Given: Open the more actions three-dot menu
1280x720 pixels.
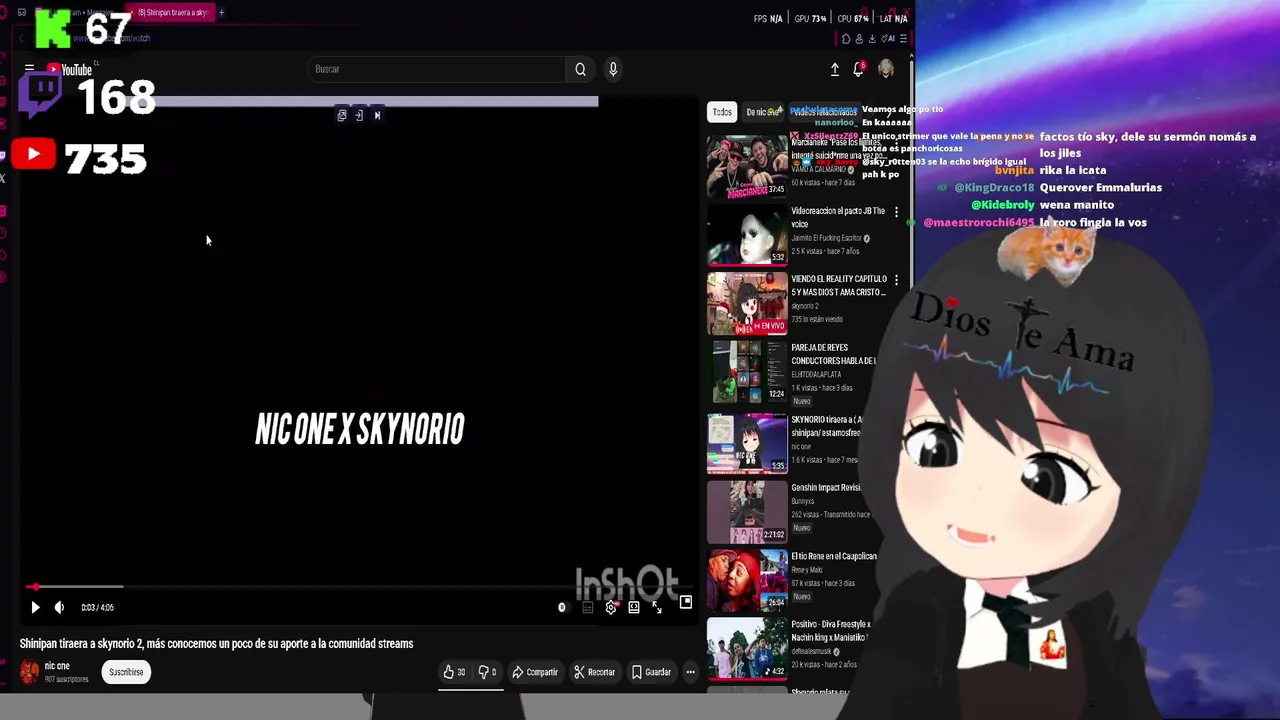Looking at the screenshot, I should (690, 672).
